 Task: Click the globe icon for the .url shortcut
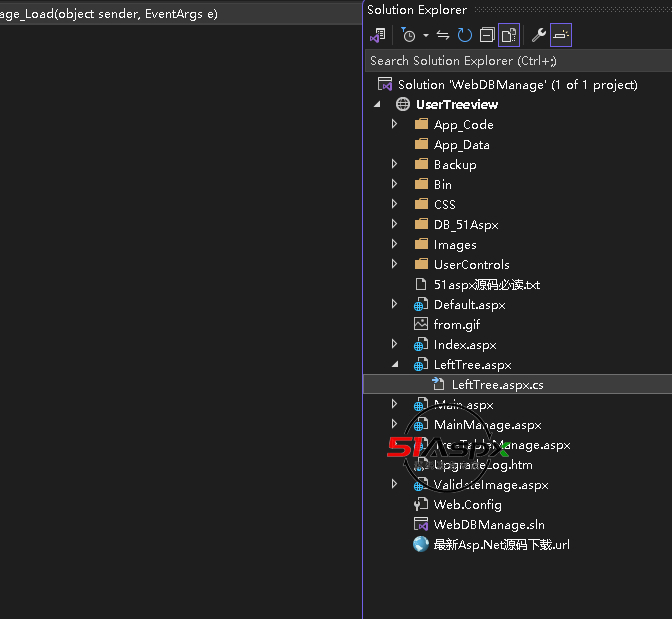tap(421, 544)
